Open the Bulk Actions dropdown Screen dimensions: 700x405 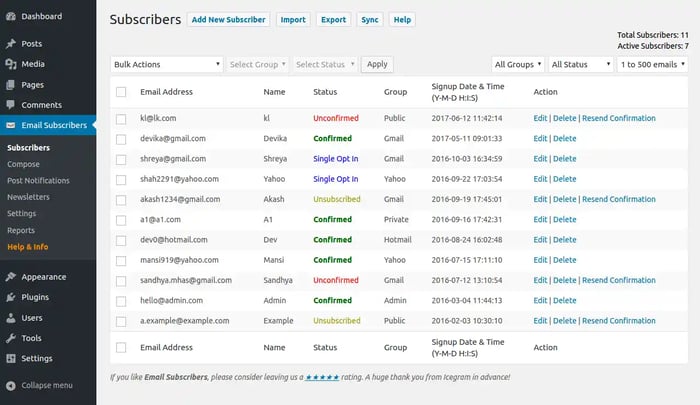(166, 64)
